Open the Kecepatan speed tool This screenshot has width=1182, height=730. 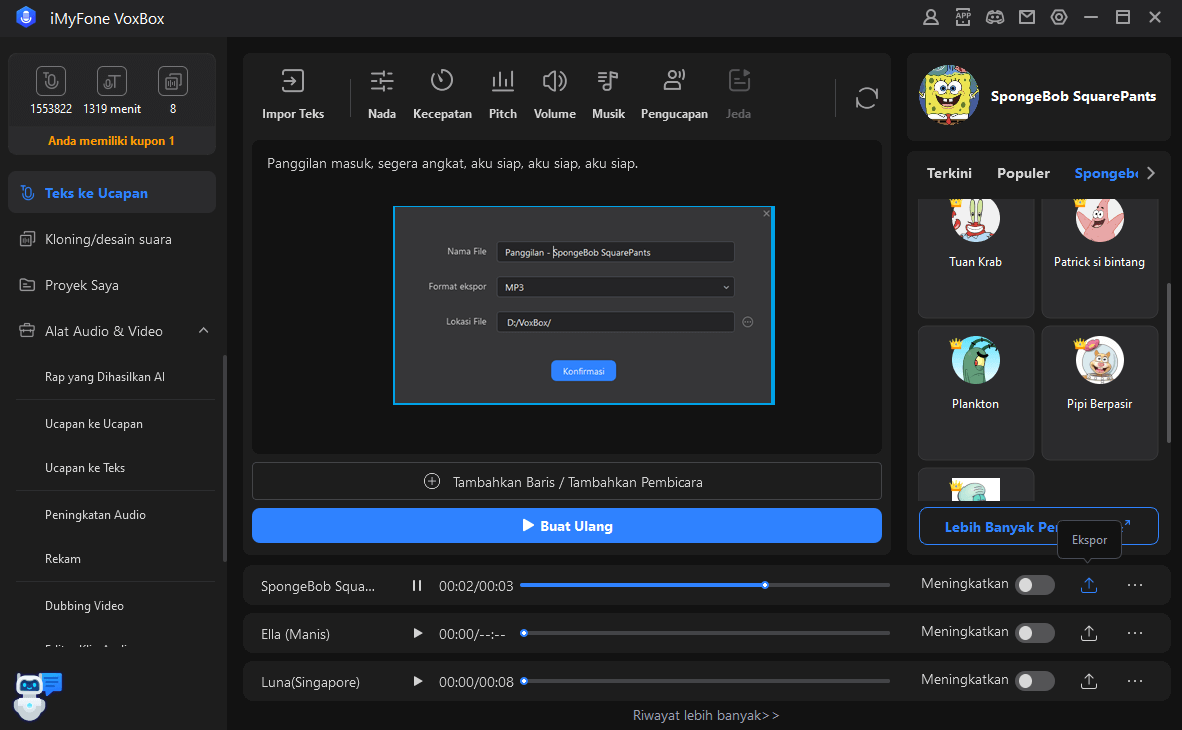click(x=442, y=94)
